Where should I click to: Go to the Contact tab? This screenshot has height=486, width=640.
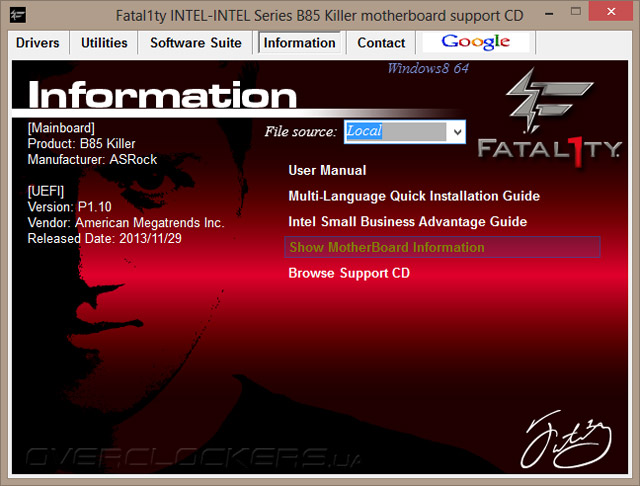[381, 43]
